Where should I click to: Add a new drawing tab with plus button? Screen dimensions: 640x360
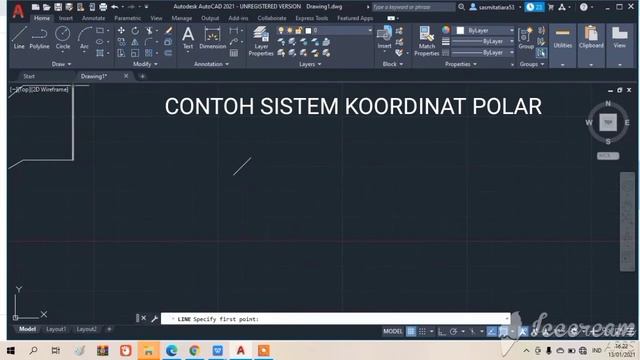pos(142,76)
